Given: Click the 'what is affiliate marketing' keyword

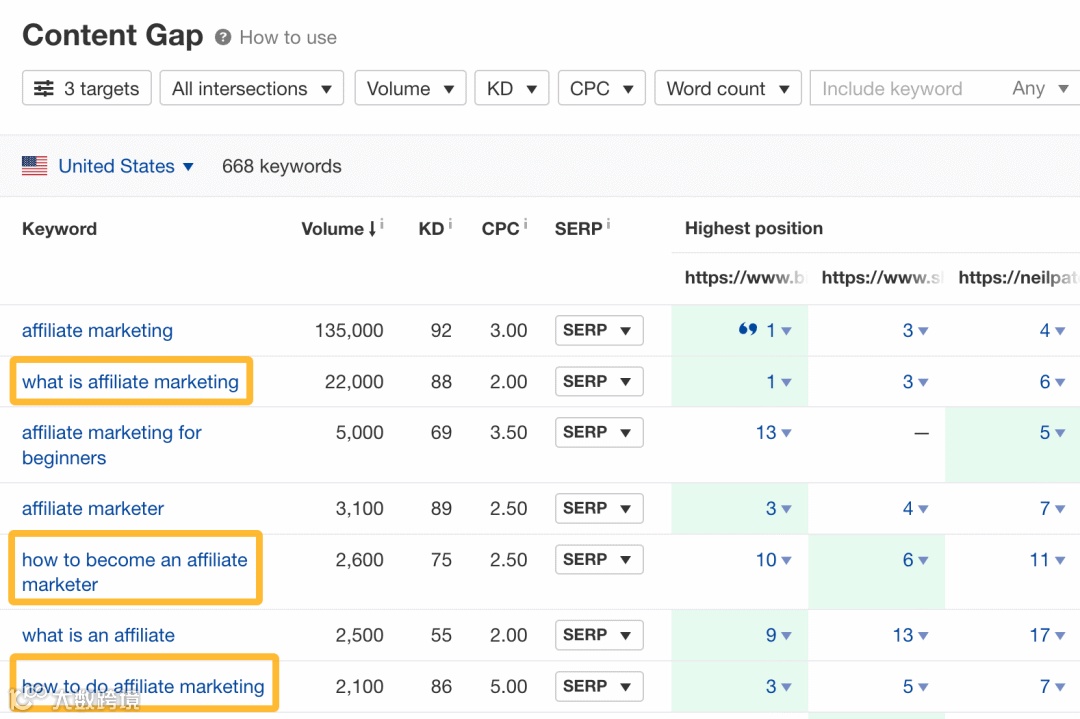Looking at the screenshot, I should [130, 382].
